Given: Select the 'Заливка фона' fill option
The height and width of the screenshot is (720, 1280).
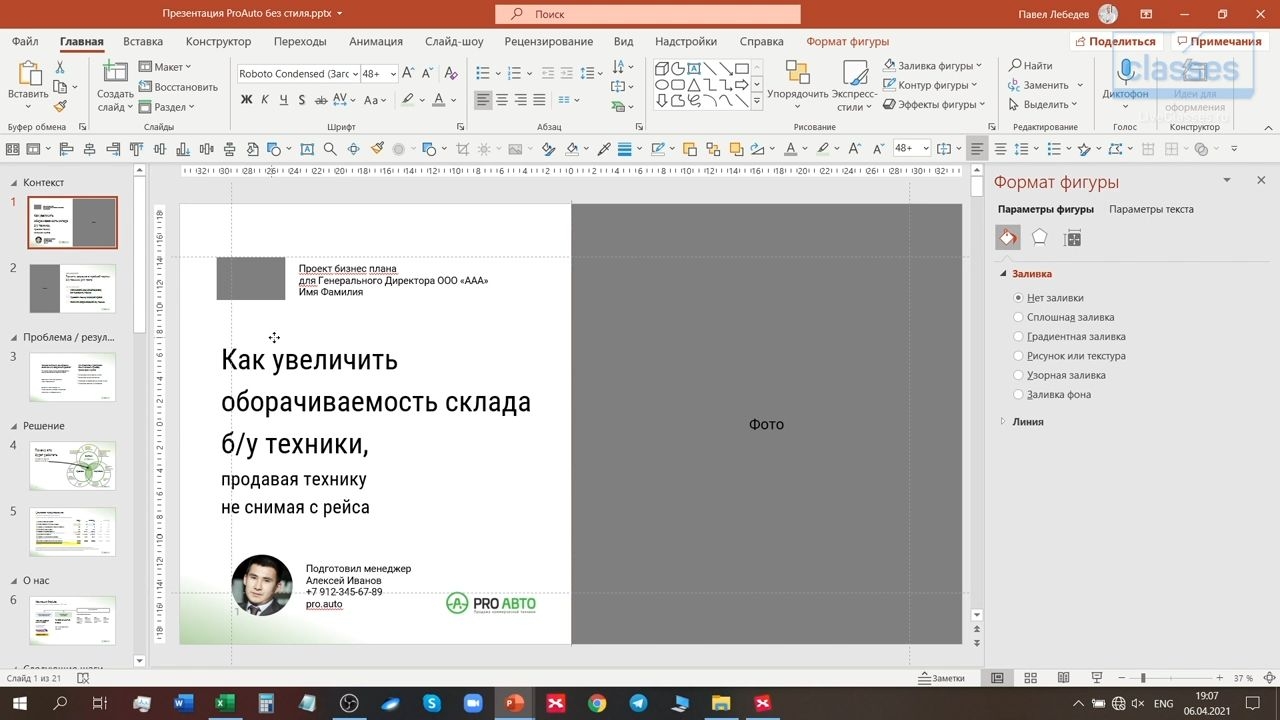Looking at the screenshot, I should (x=1052, y=394).
